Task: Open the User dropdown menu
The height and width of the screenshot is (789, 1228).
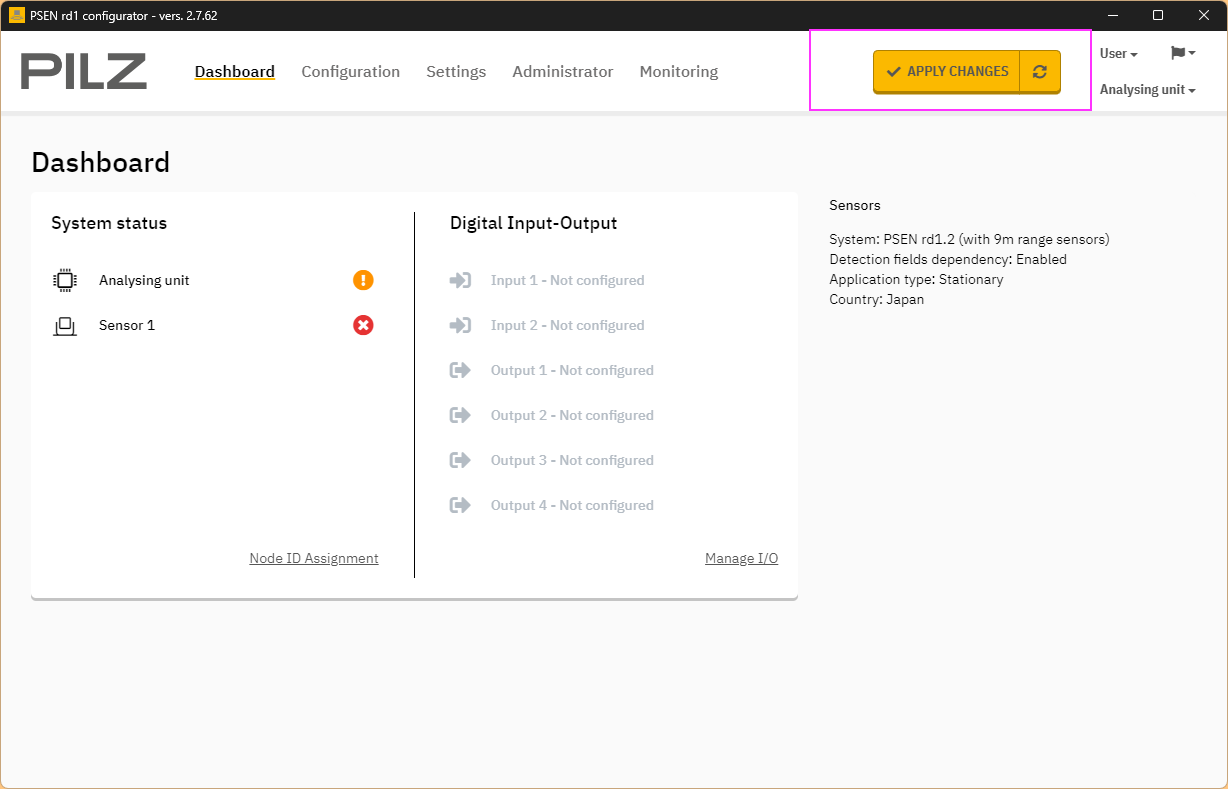Action: click(1119, 54)
